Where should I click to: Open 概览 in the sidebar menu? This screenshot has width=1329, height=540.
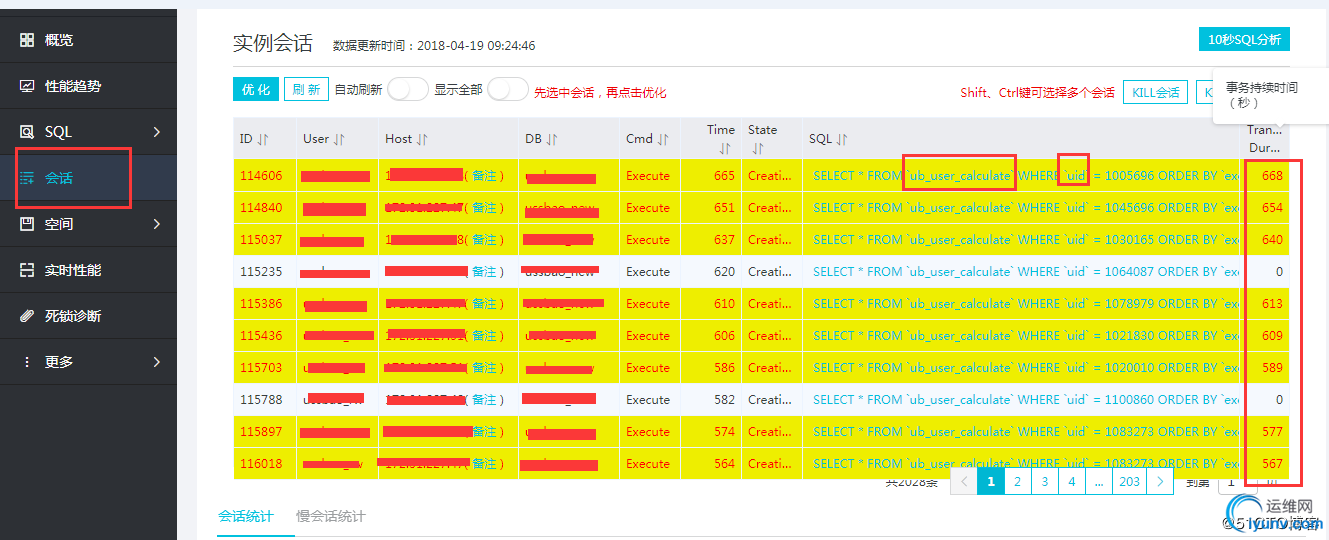(59, 40)
